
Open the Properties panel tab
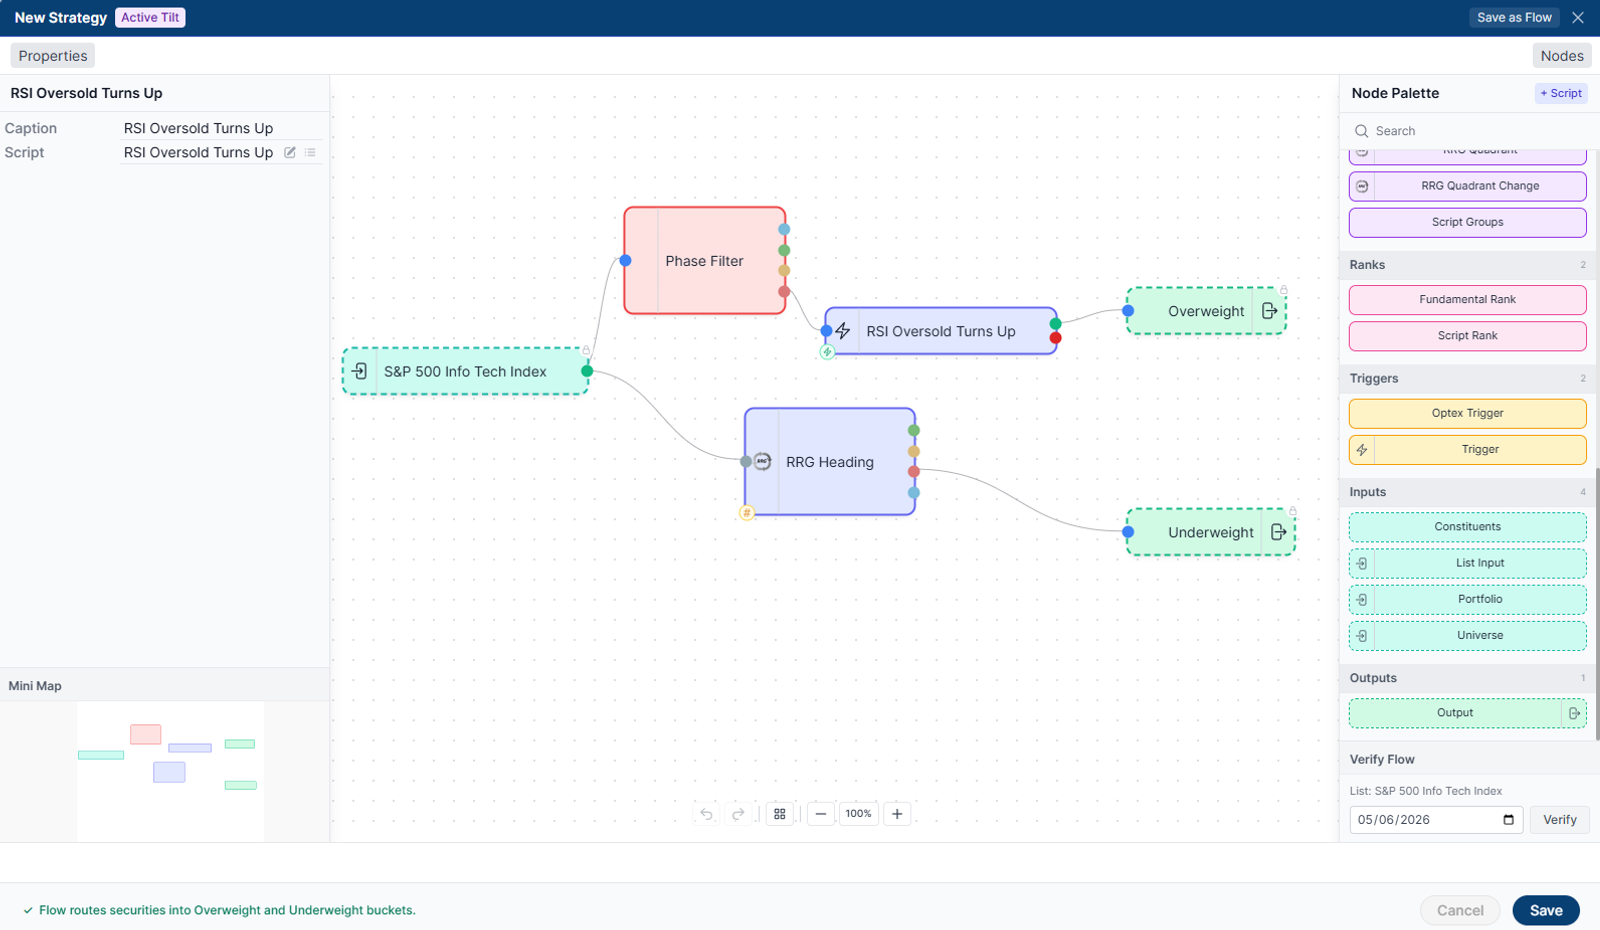point(53,56)
